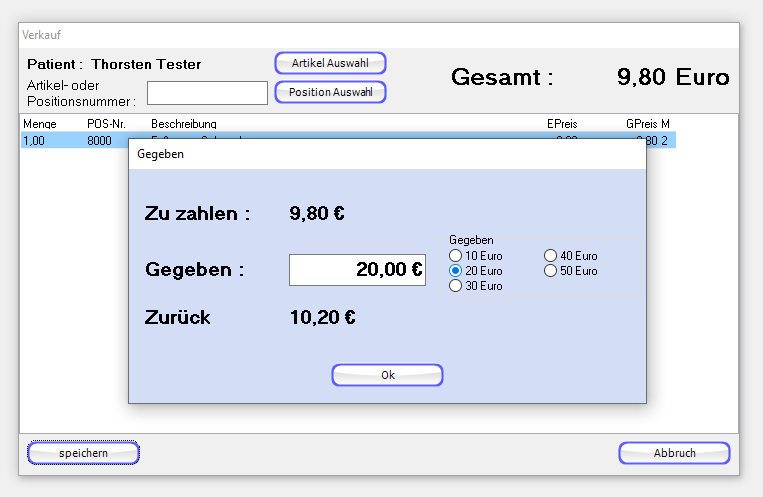Image resolution: width=763 pixels, height=497 pixels.
Task: Set given amount to 50 Euro
Action: pos(550,271)
